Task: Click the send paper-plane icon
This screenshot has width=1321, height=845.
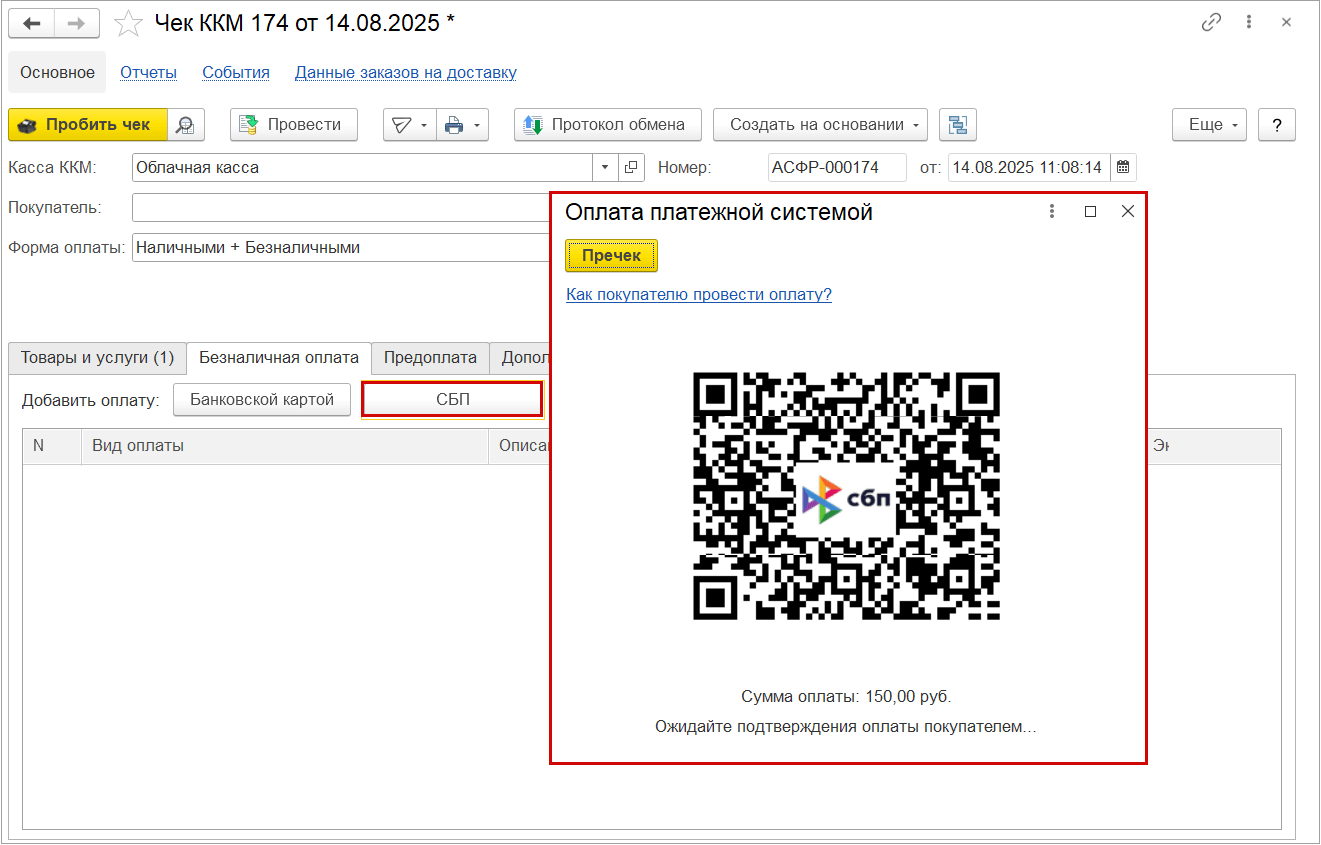Action: (x=401, y=125)
